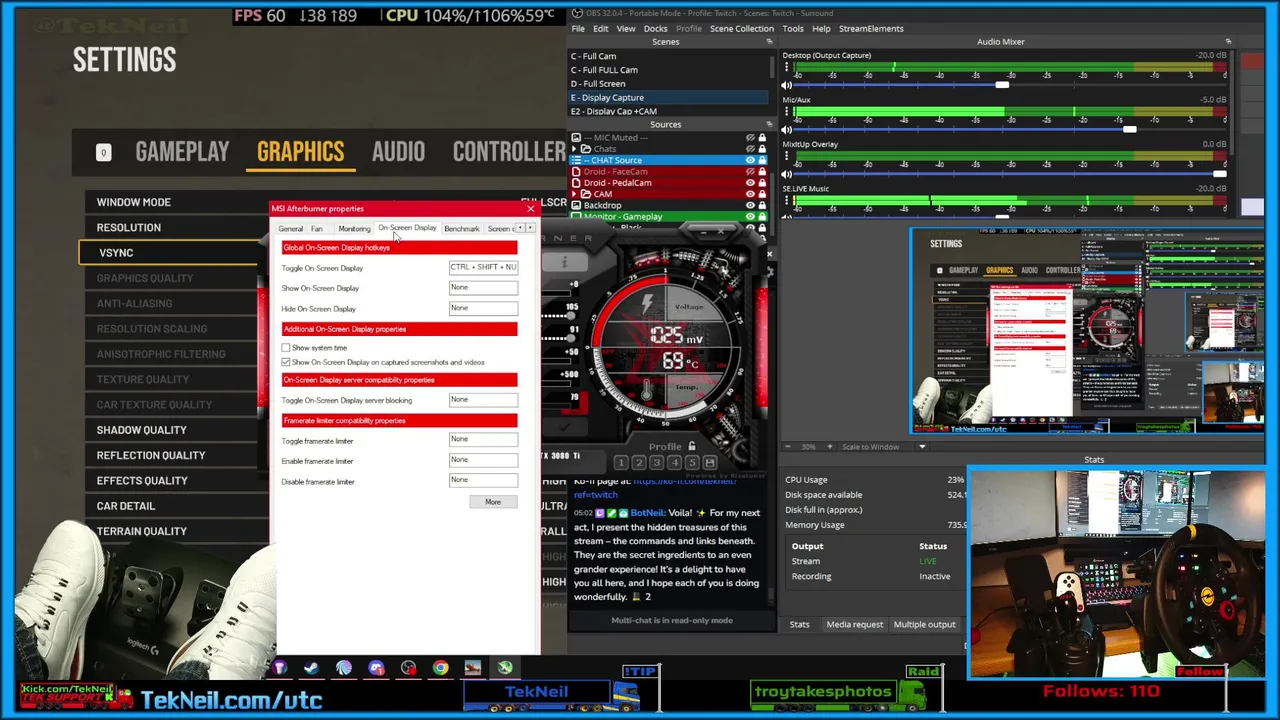Hide the Backdrop source eye icon

[x=750, y=206]
